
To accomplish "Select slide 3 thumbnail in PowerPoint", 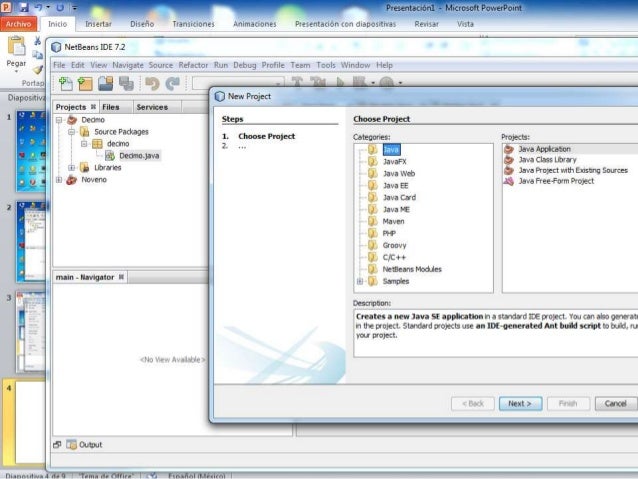I will [x=31, y=332].
